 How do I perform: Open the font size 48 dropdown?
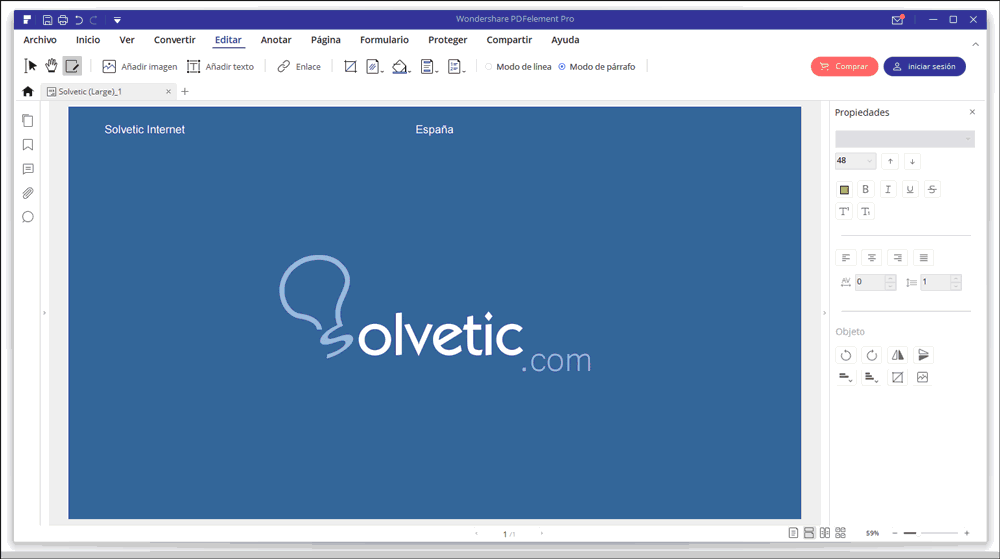855,161
